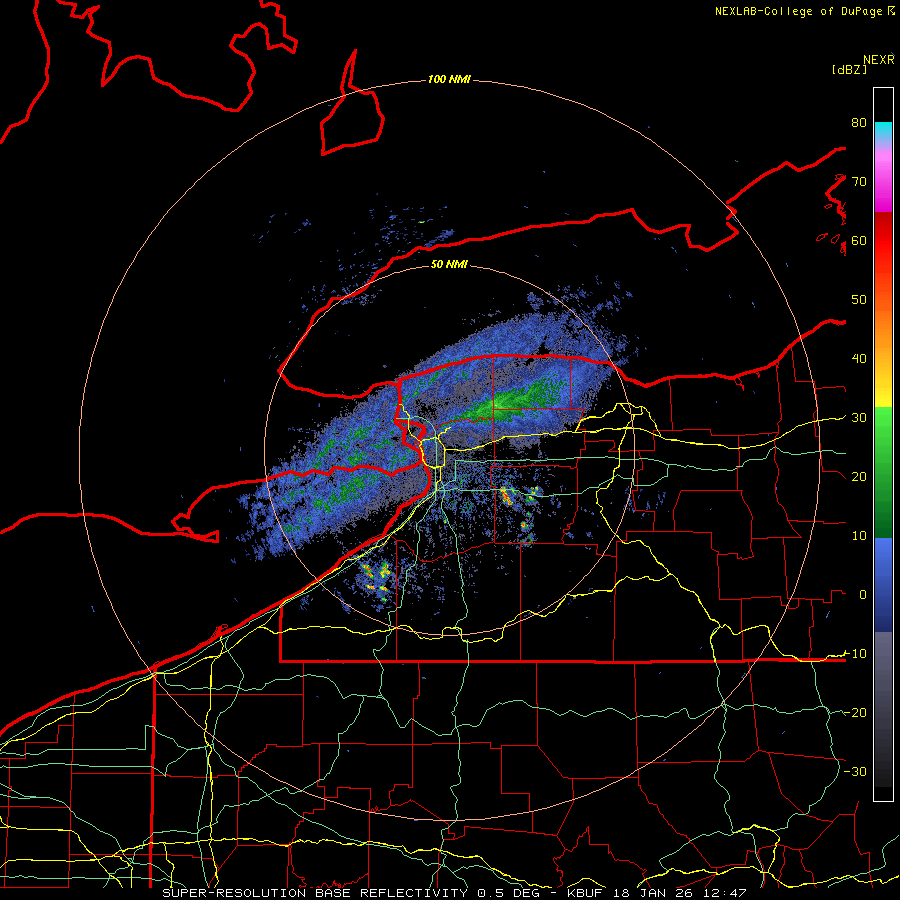Click the 50 NMI range ring label

(x=449, y=264)
